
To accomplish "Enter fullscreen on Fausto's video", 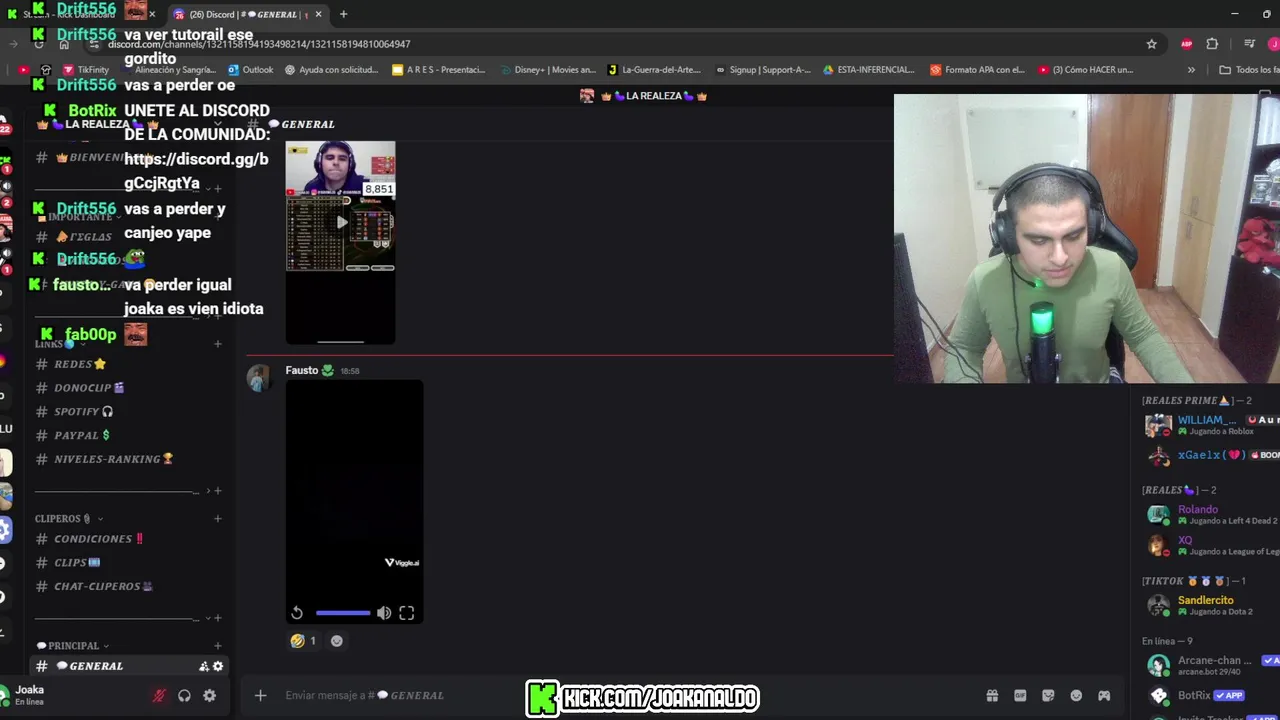I will [407, 613].
